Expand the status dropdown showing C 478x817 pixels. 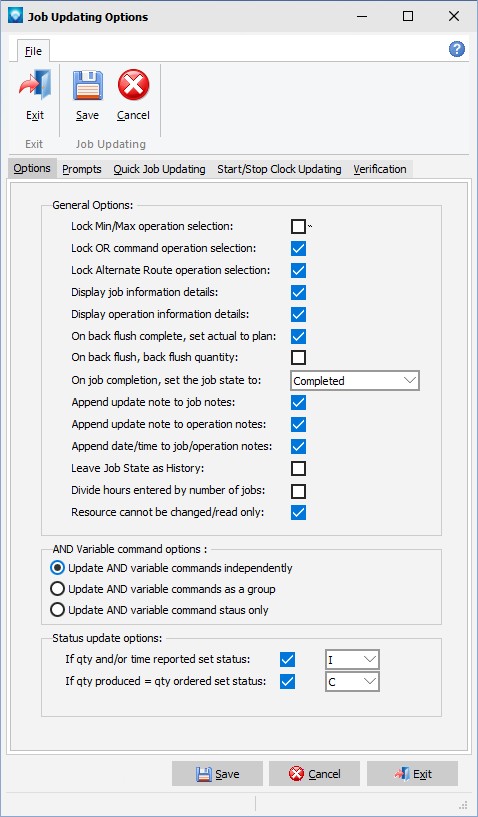point(352,682)
